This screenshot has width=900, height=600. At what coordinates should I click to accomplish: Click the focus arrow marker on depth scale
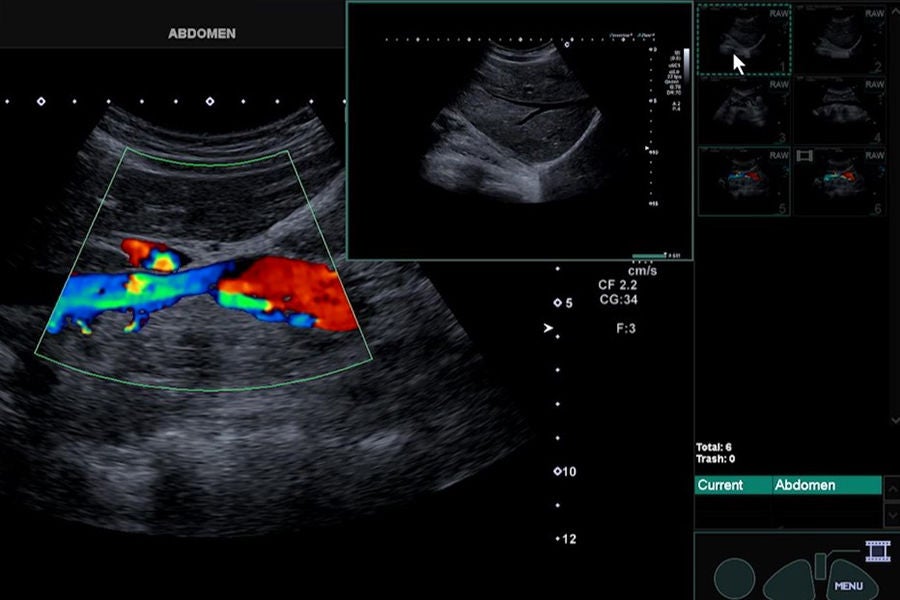pyautogui.click(x=548, y=328)
